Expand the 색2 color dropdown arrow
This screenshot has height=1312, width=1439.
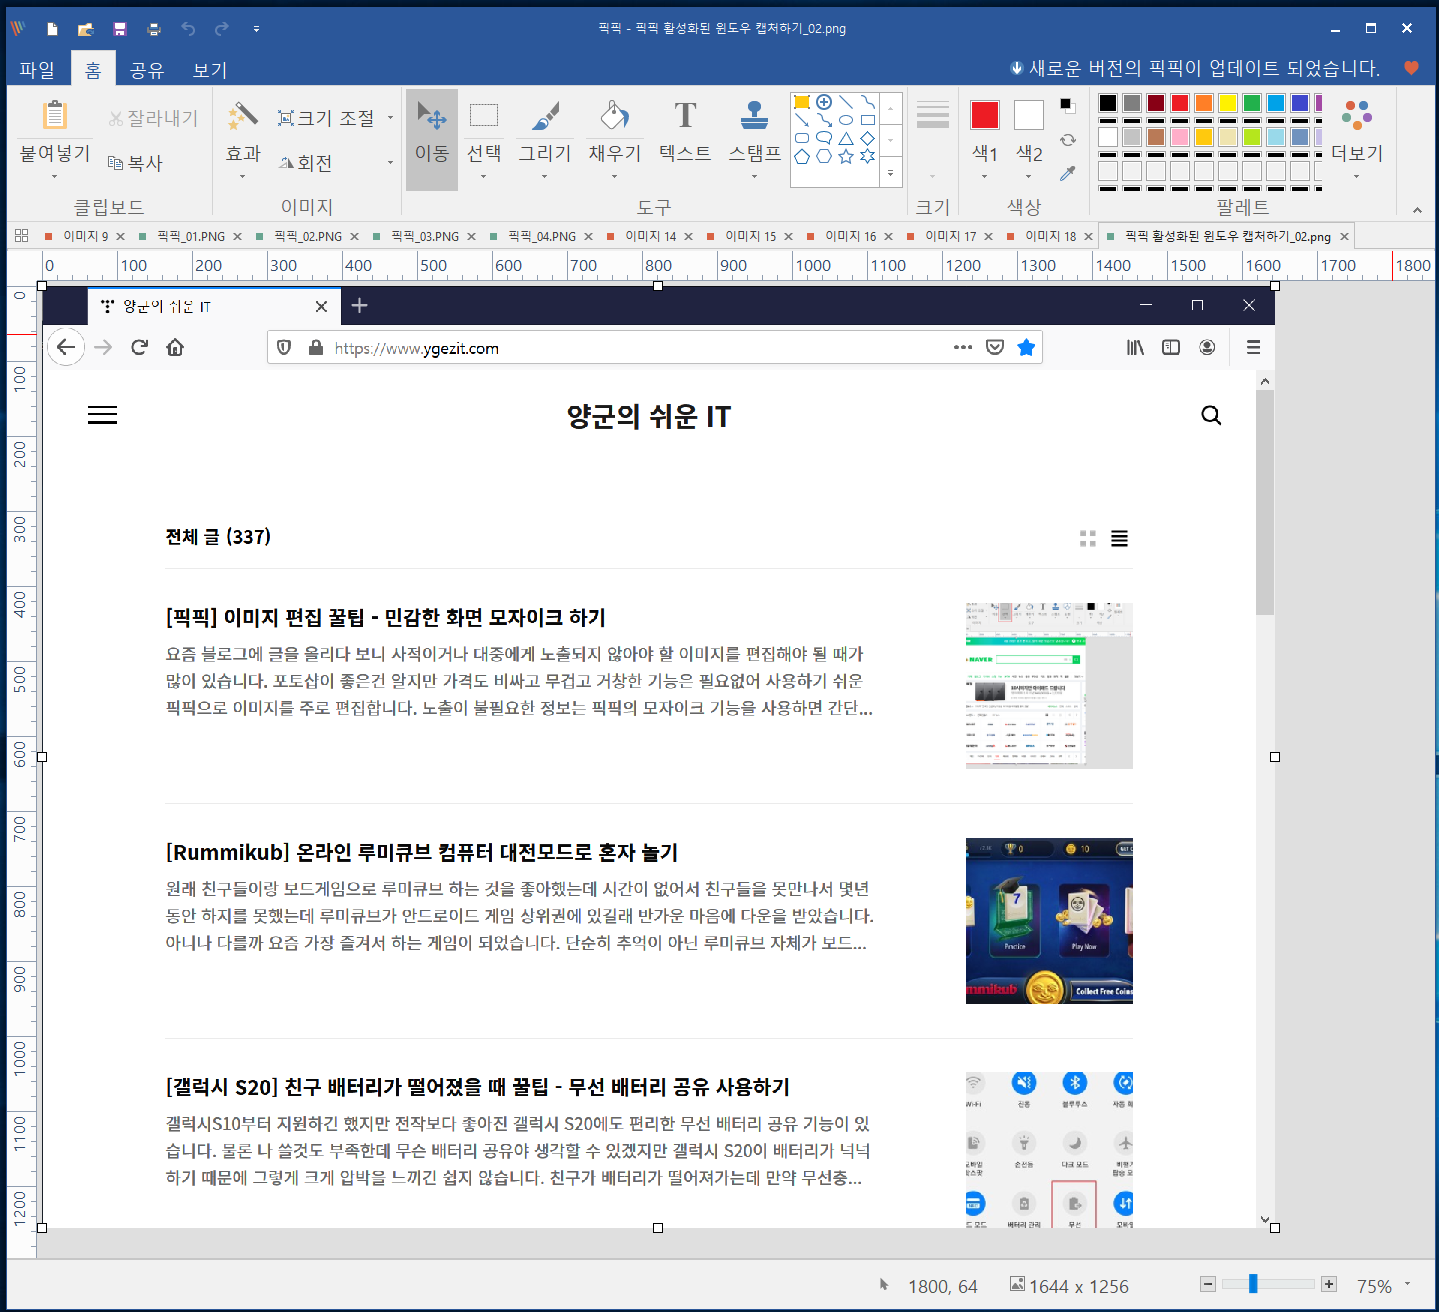coord(1029,177)
